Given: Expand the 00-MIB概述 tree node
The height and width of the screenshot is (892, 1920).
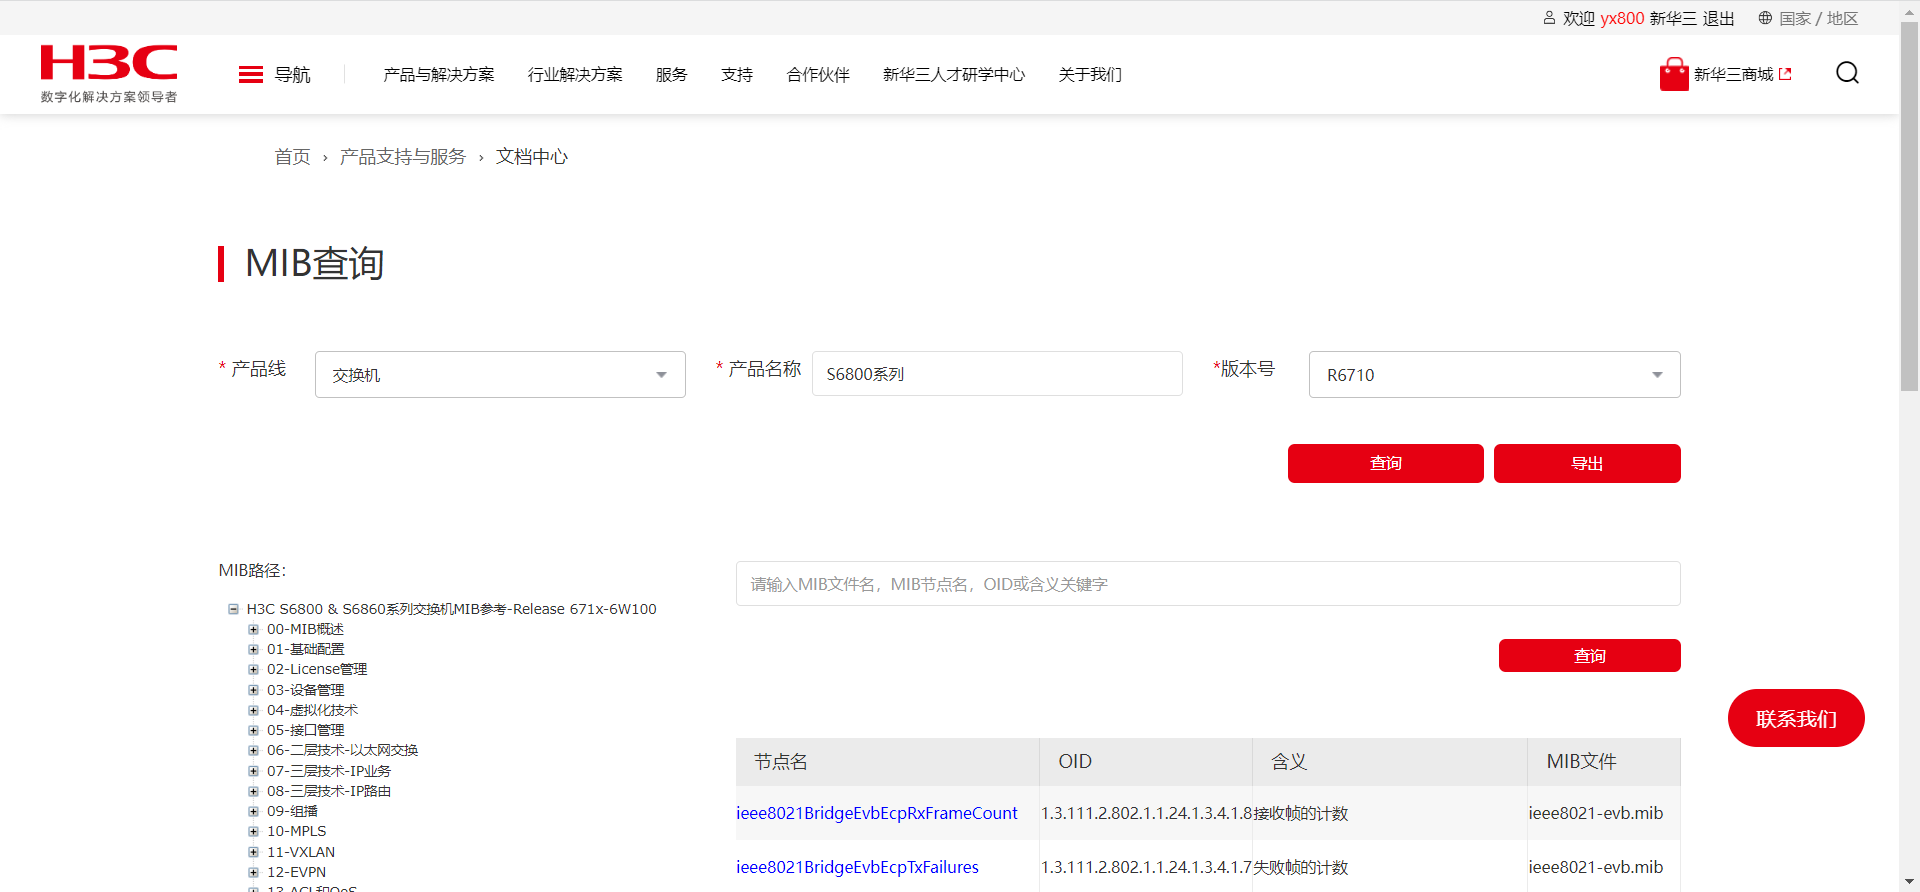Looking at the screenshot, I should click(x=253, y=630).
